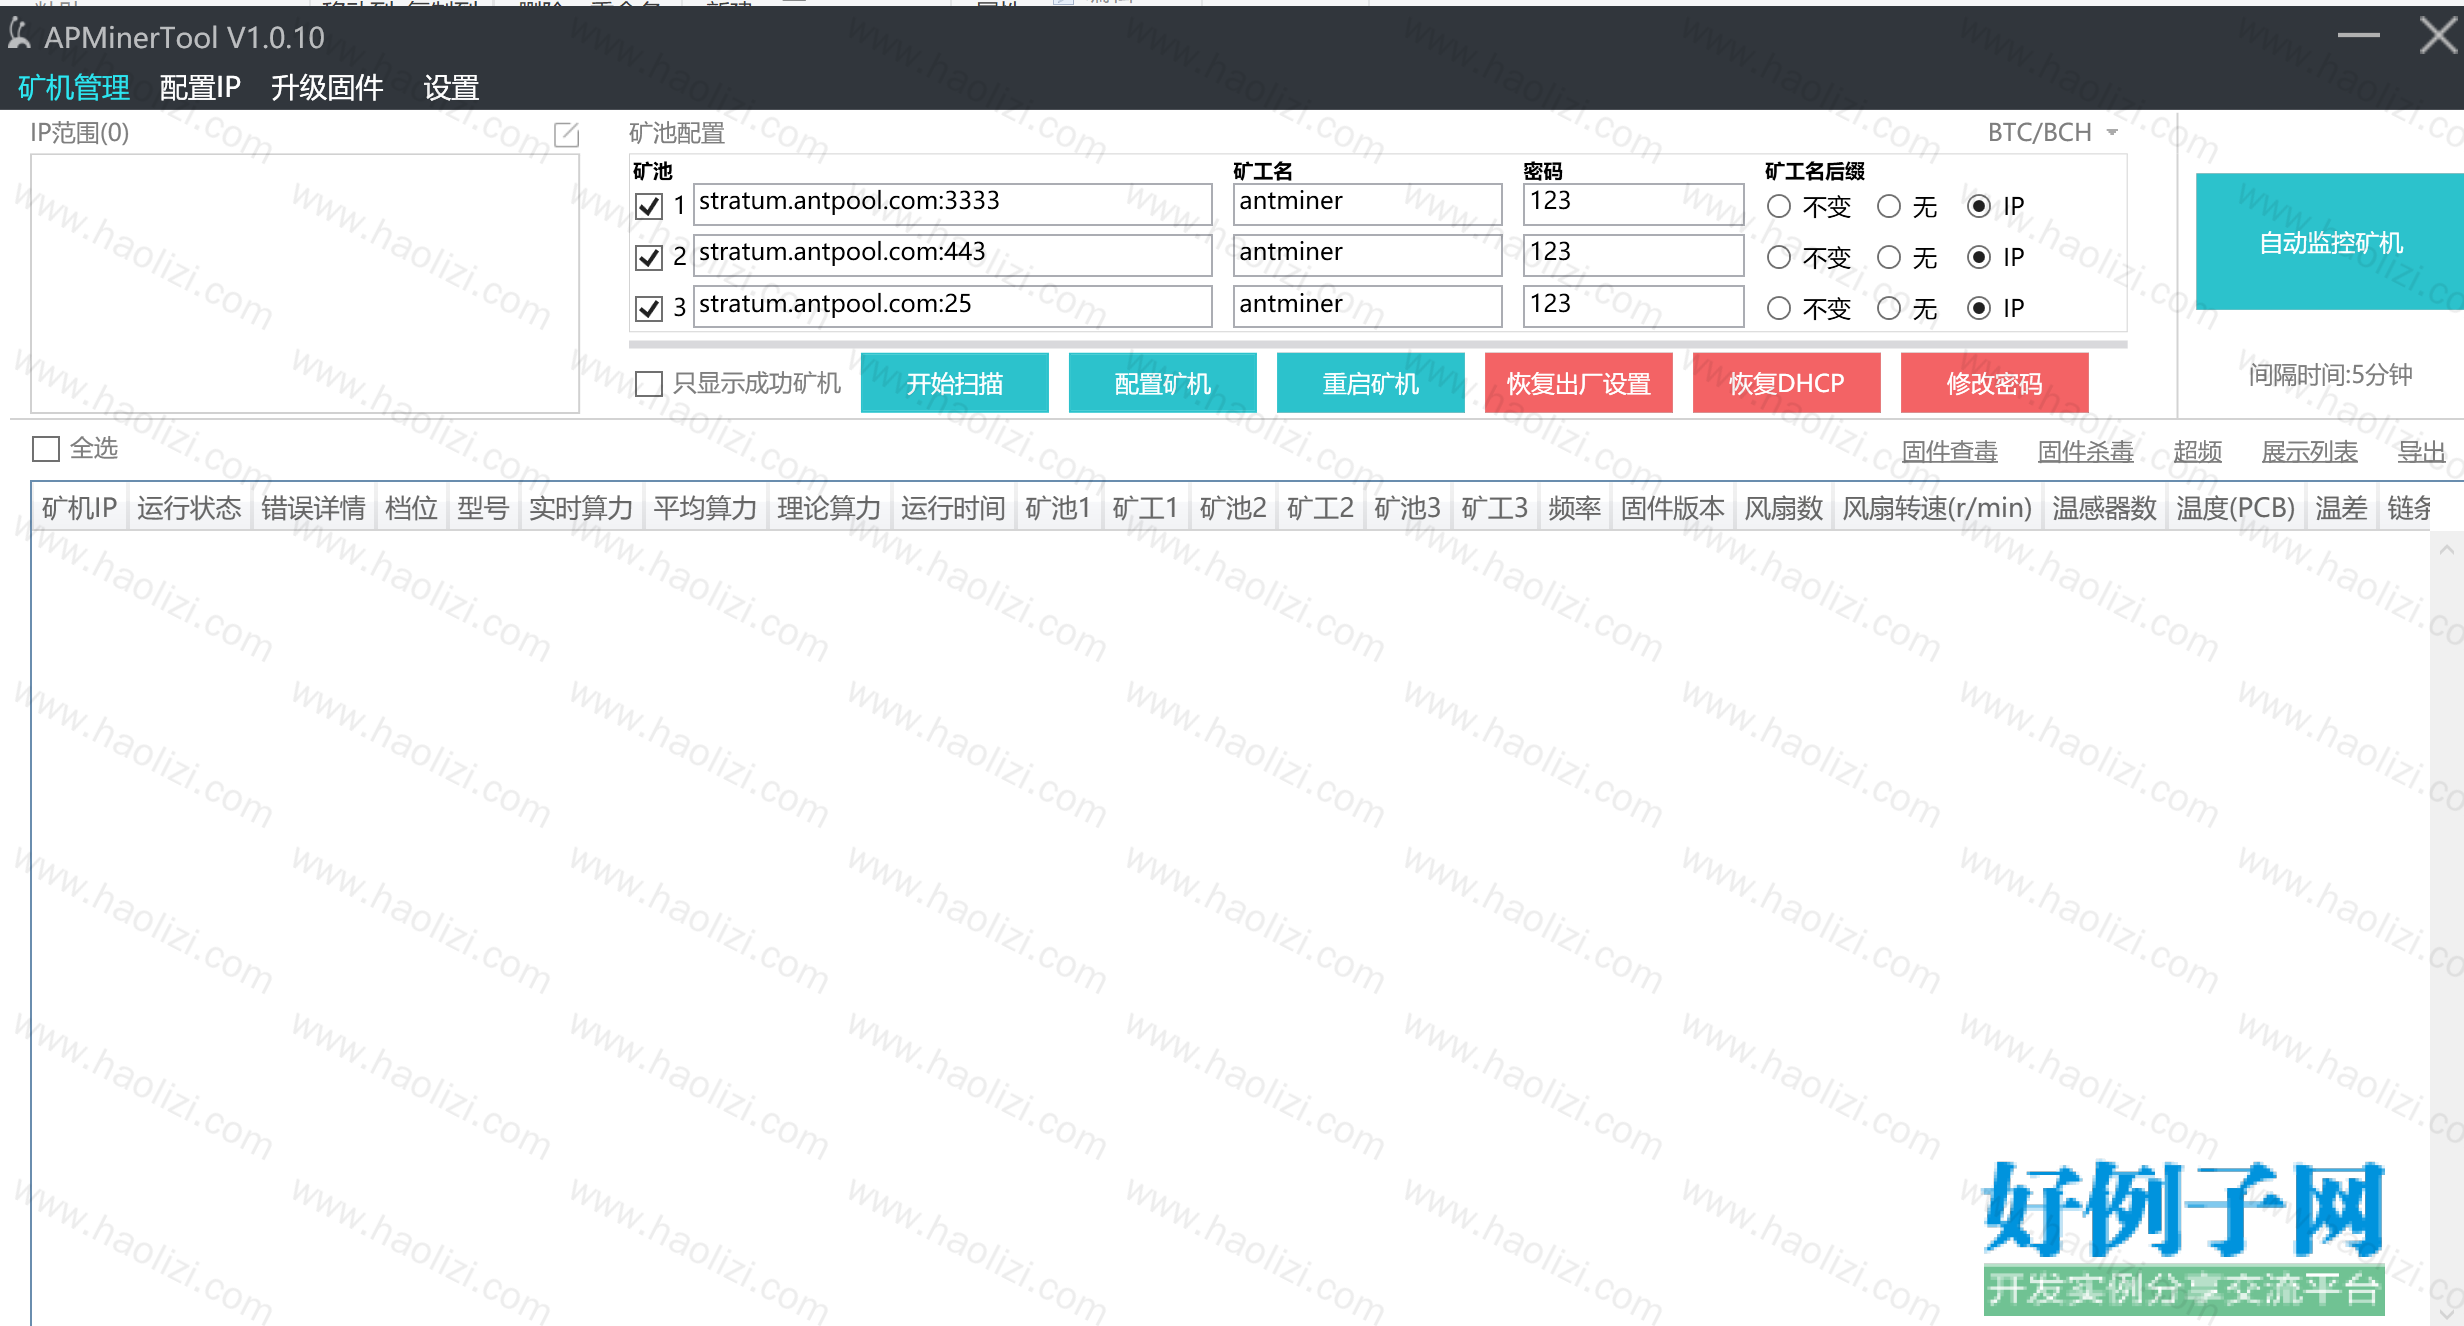
Task: Open the 固件杀毒 link
Action: (2085, 452)
